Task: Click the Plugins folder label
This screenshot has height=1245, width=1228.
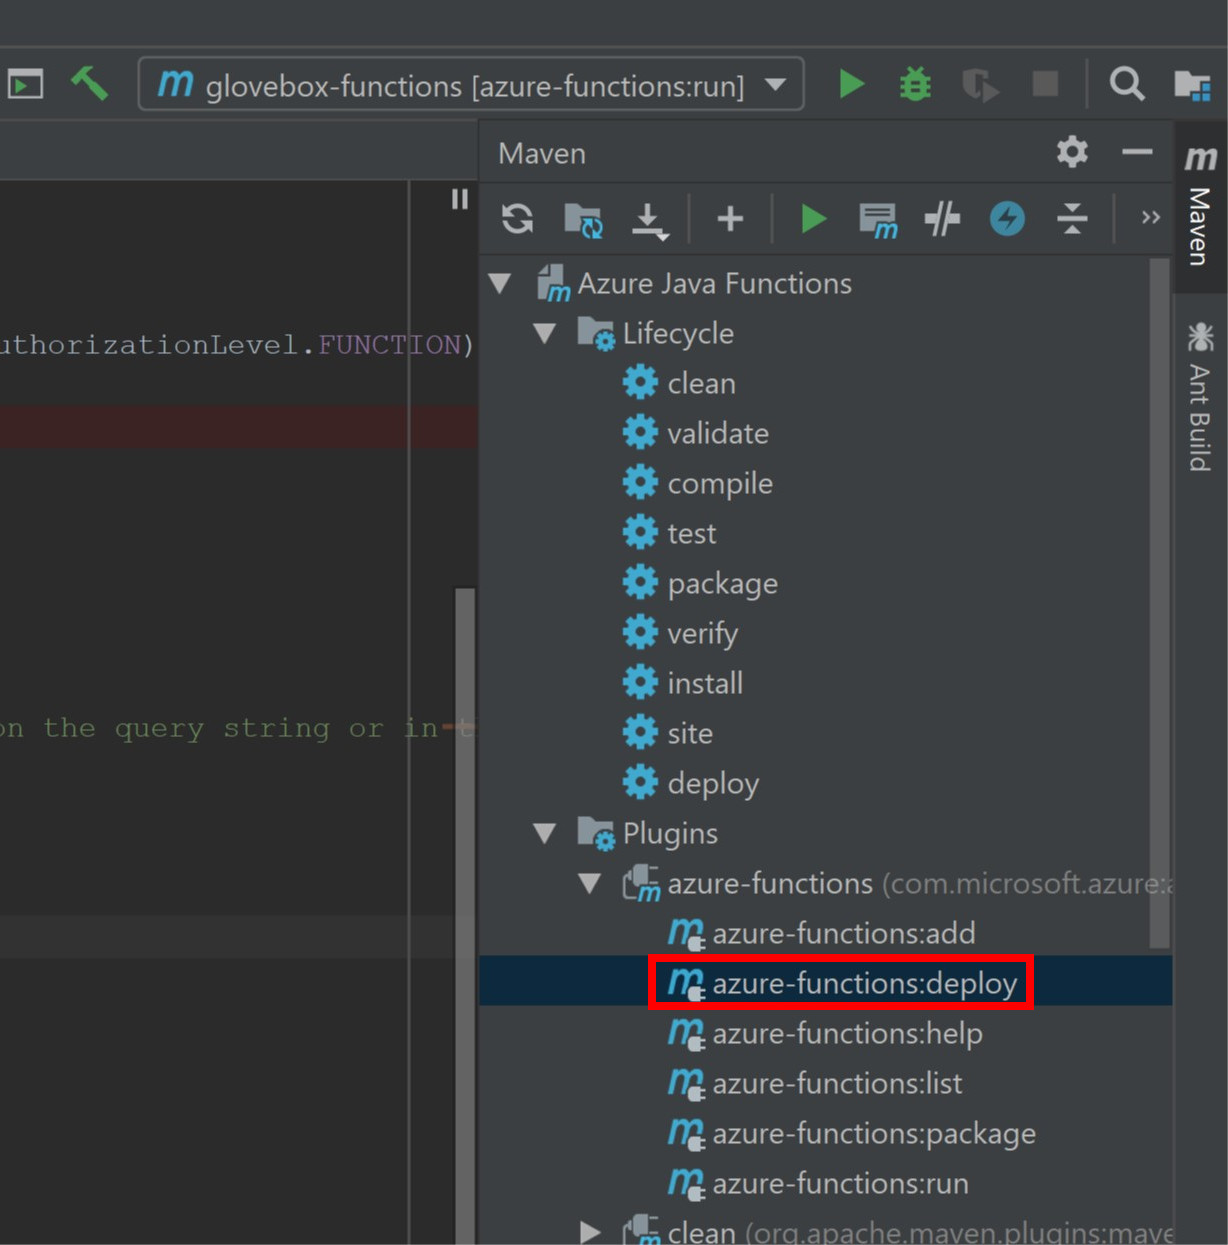Action: pos(670,833)
